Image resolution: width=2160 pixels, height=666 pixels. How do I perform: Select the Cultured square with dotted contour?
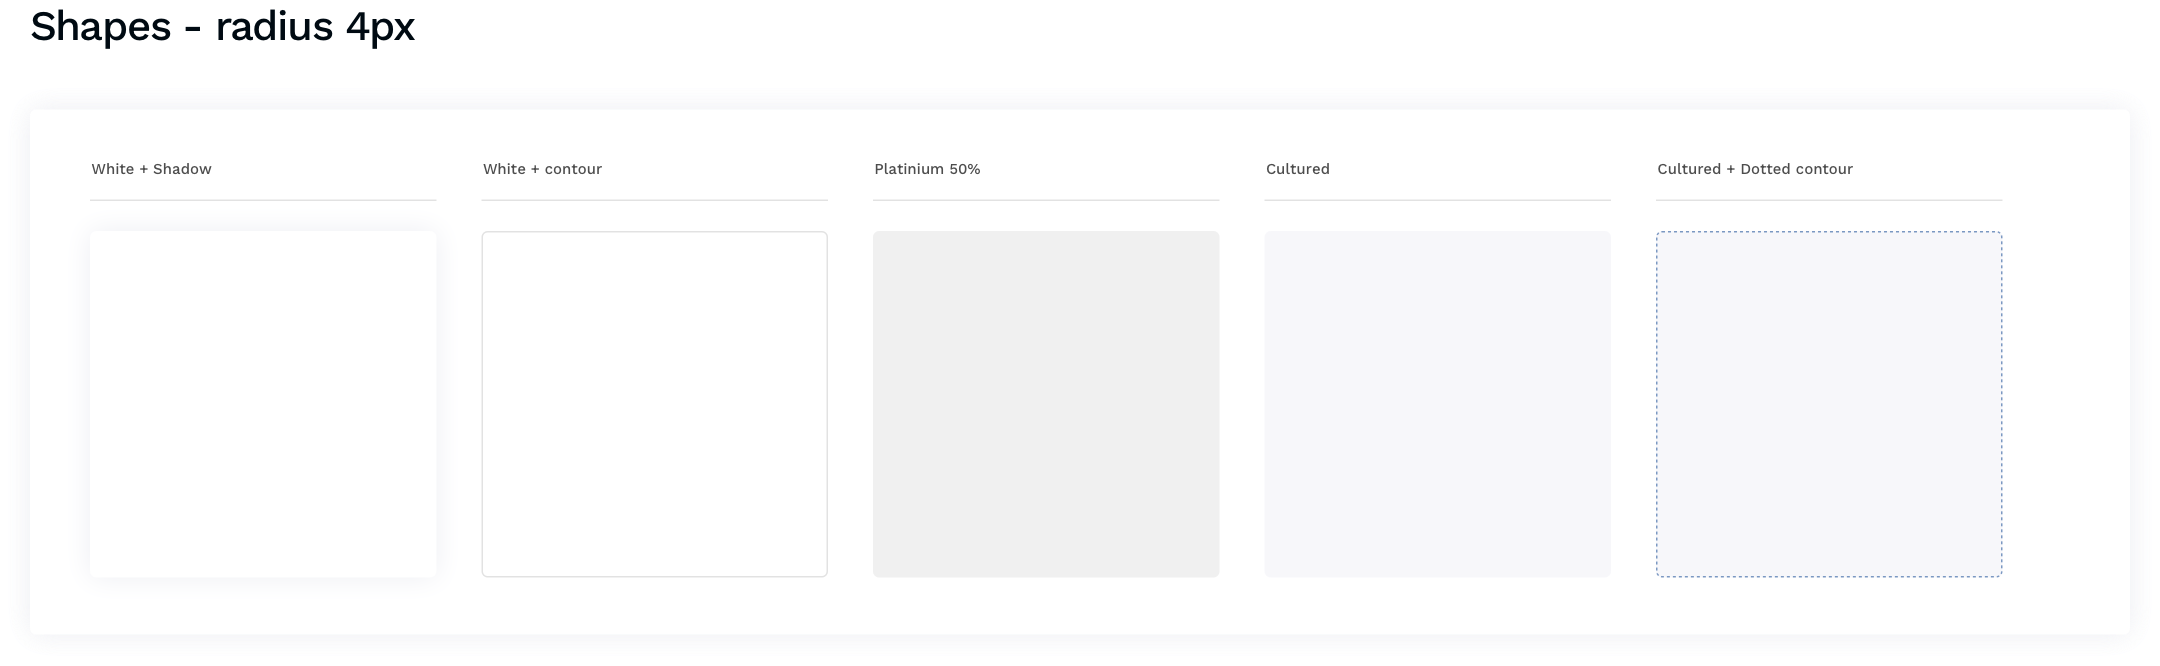click(1829, 404)
